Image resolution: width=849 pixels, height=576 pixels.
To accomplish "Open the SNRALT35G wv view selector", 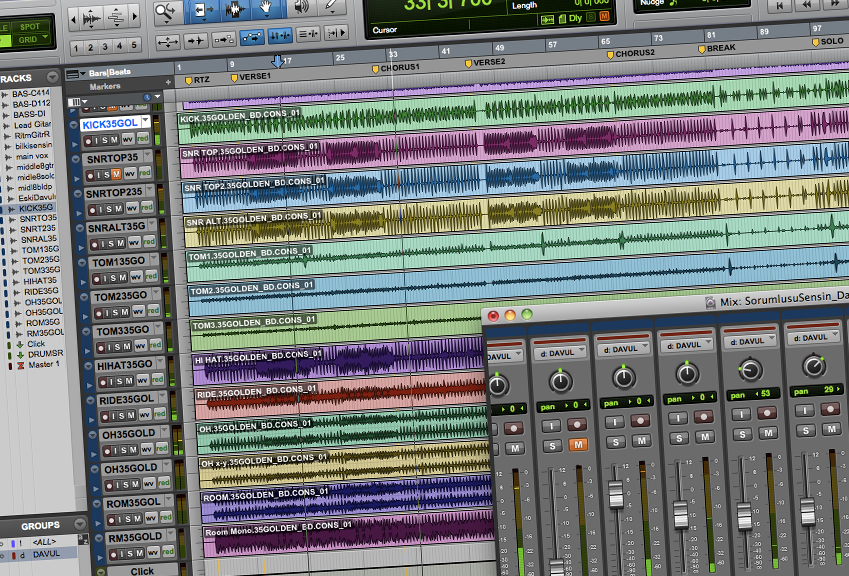I will coord(134,241).
